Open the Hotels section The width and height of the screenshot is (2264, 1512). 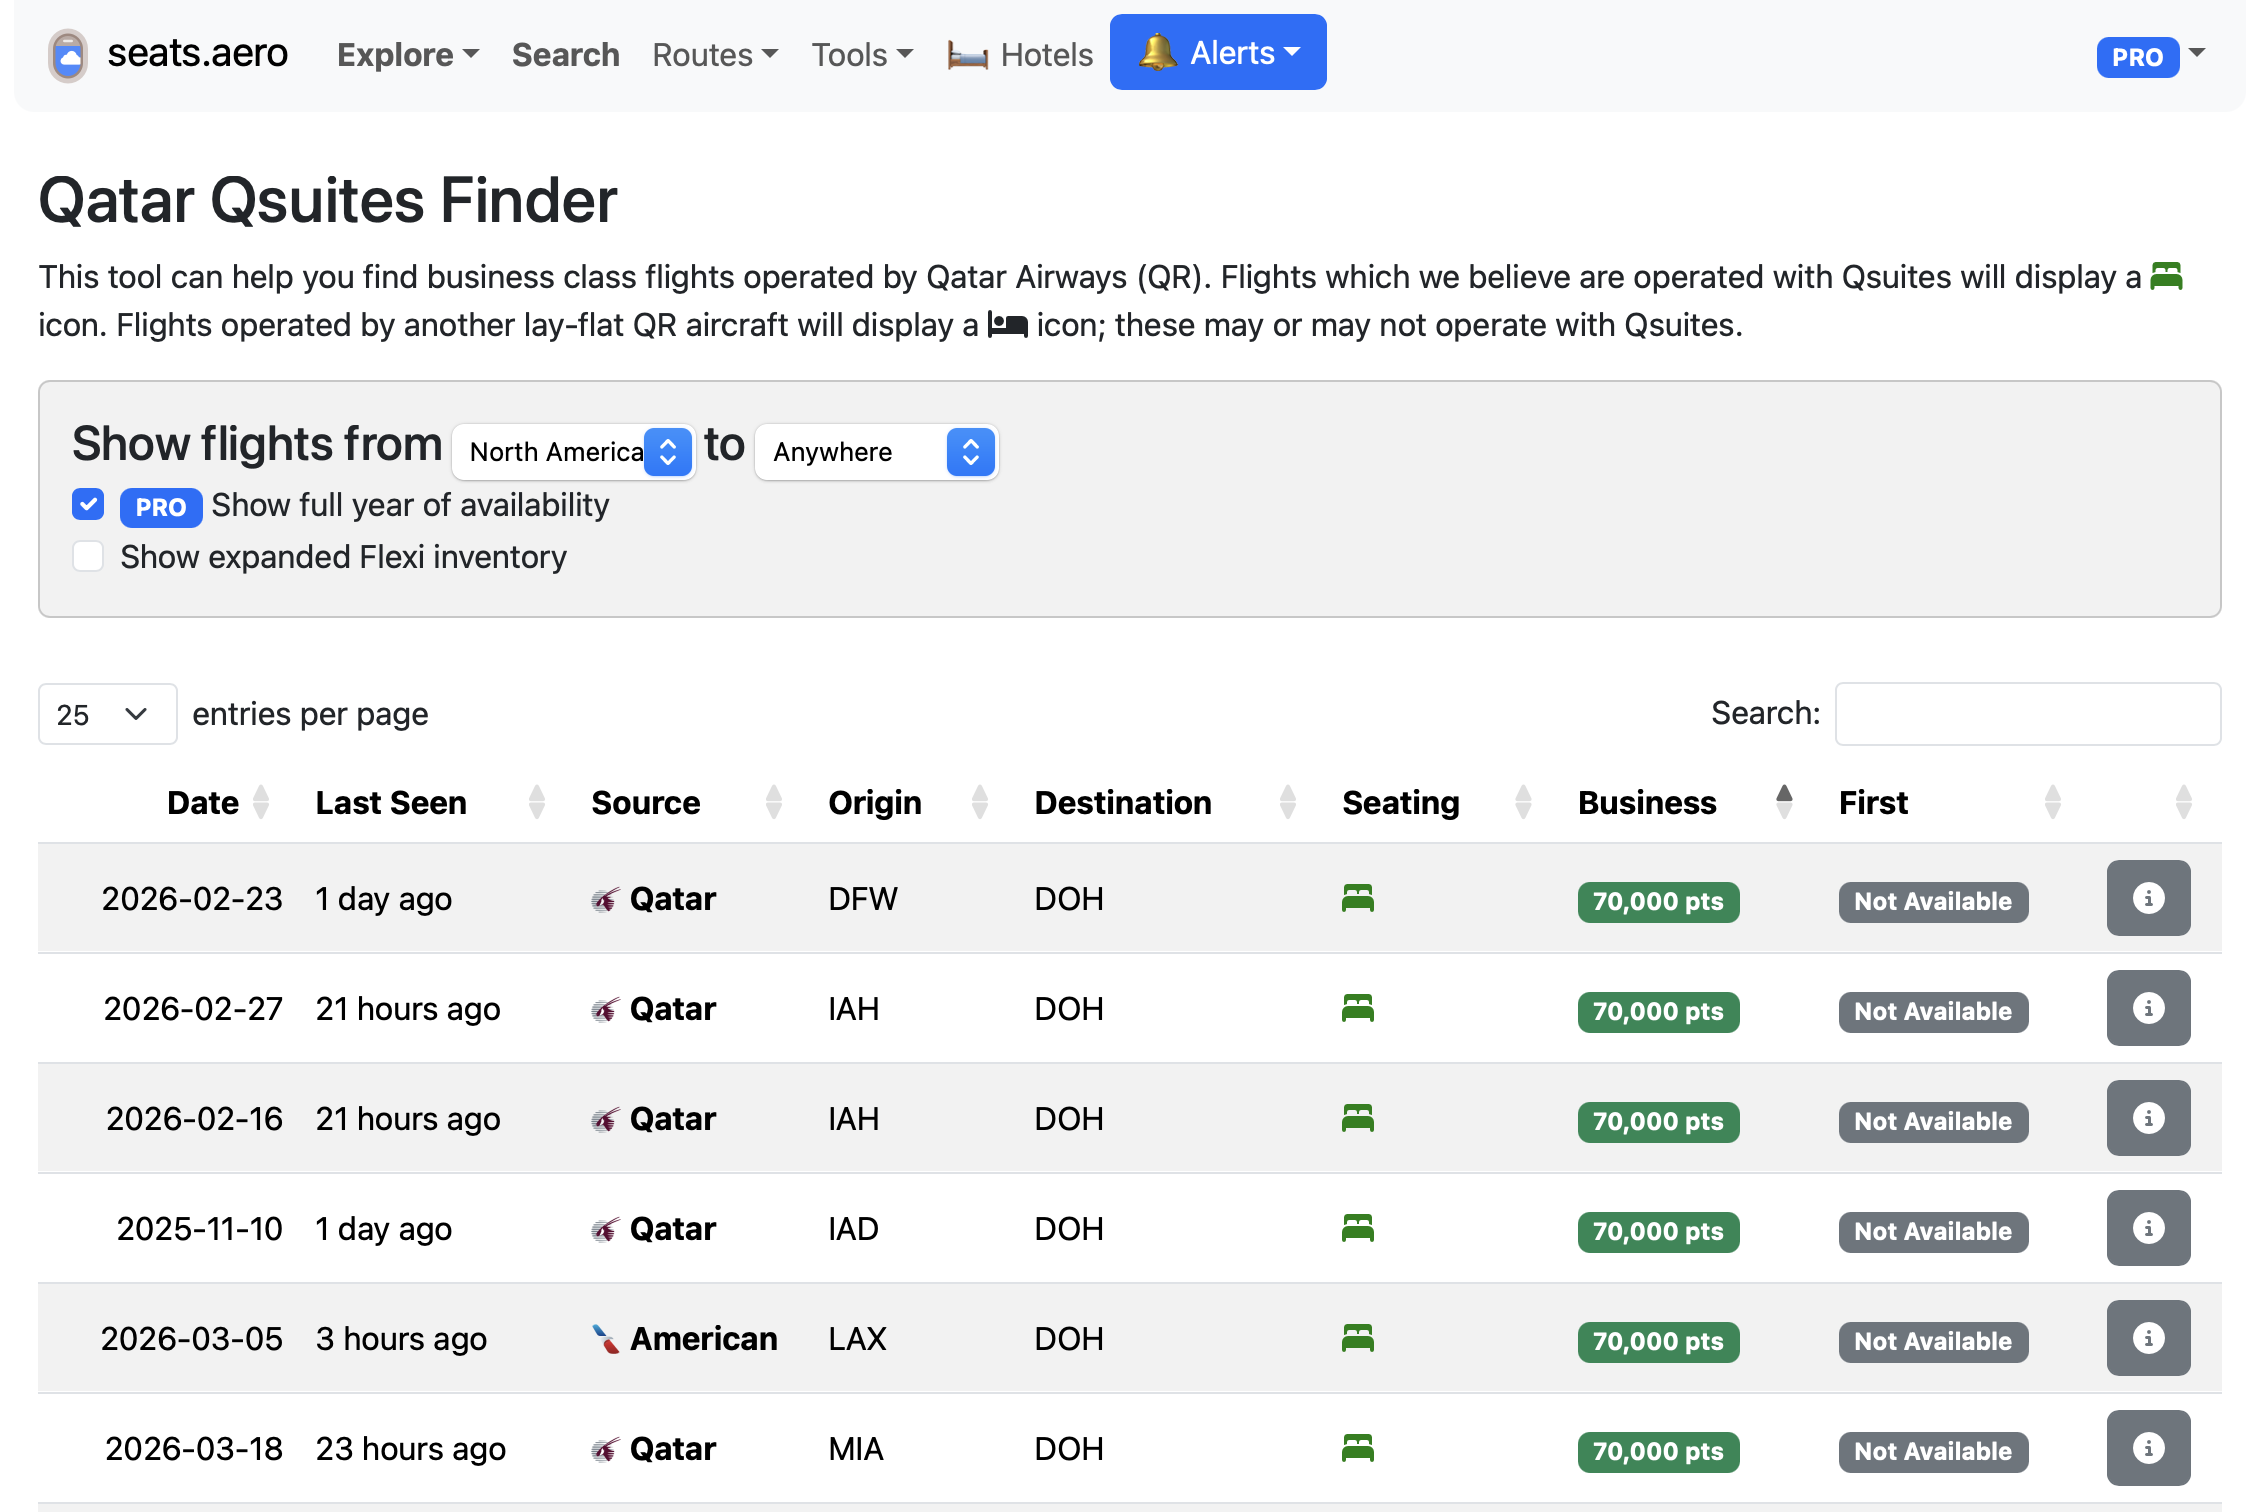[1020, 54]
